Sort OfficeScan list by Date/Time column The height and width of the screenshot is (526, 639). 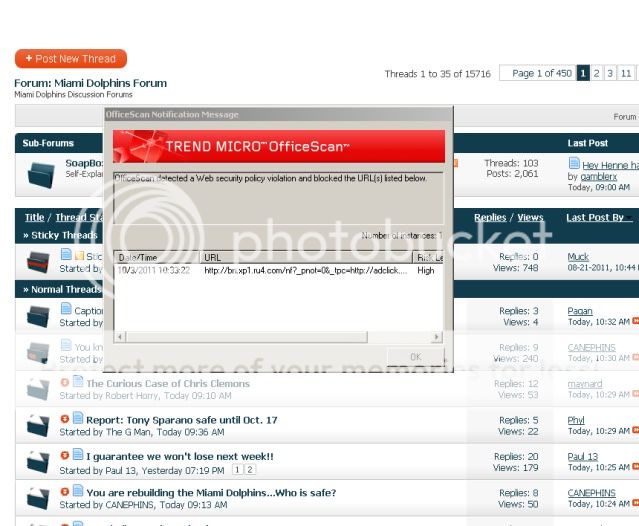tap(157, 257)
